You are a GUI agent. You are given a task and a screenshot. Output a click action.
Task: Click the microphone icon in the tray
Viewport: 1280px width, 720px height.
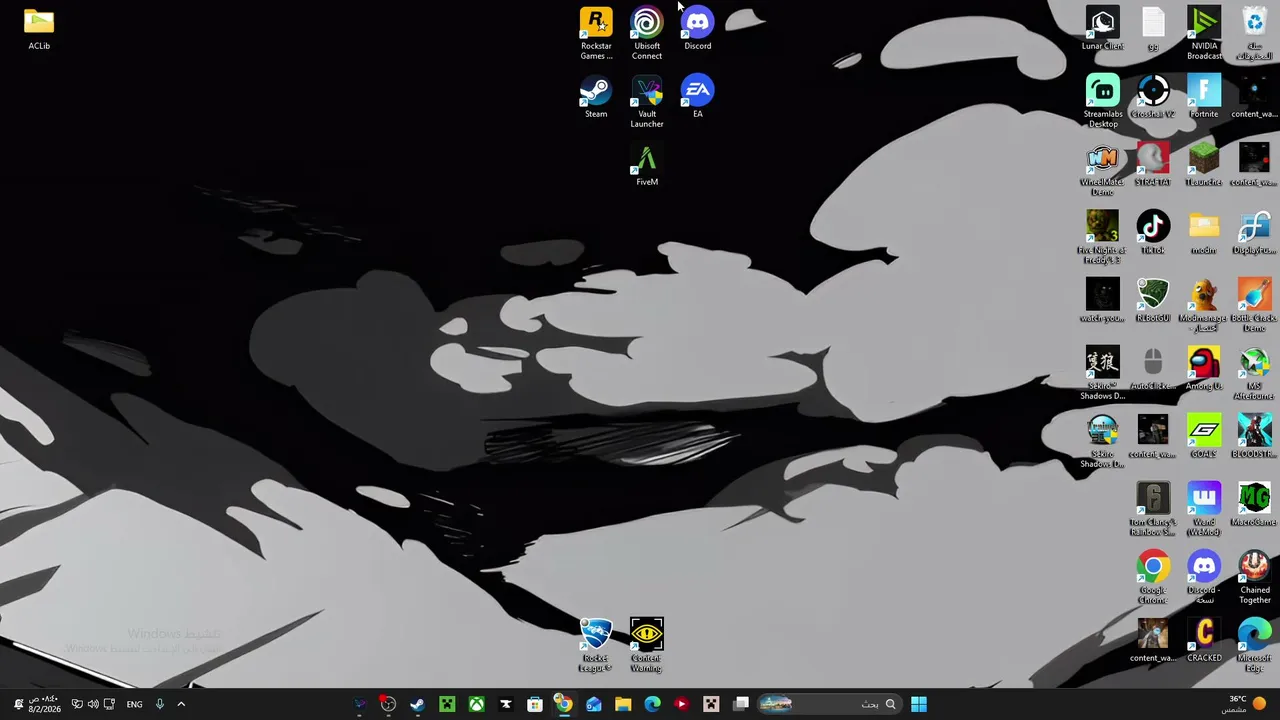159,704
